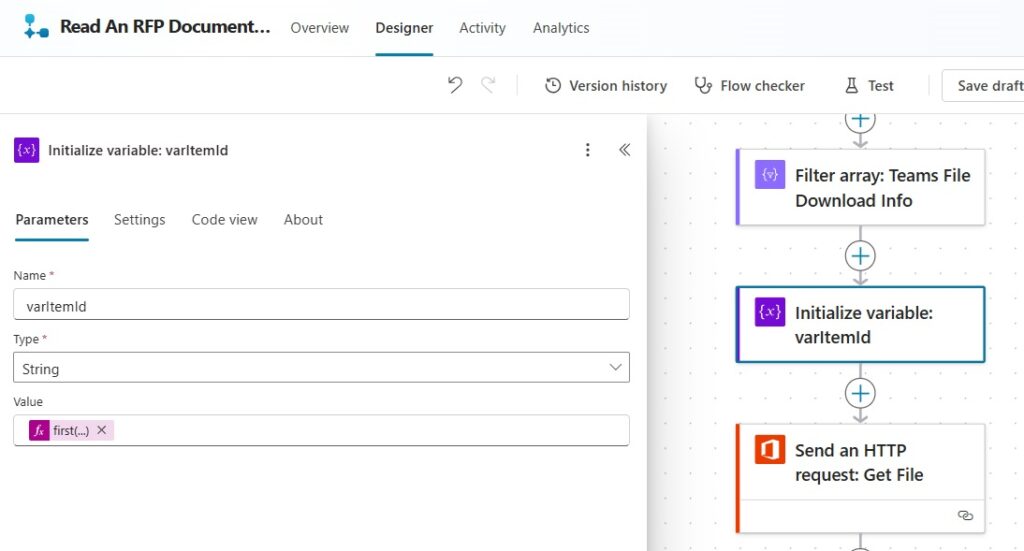Click the first(...) expression token
Viewport: 1024px width, 551px height.
pos(71,430)
